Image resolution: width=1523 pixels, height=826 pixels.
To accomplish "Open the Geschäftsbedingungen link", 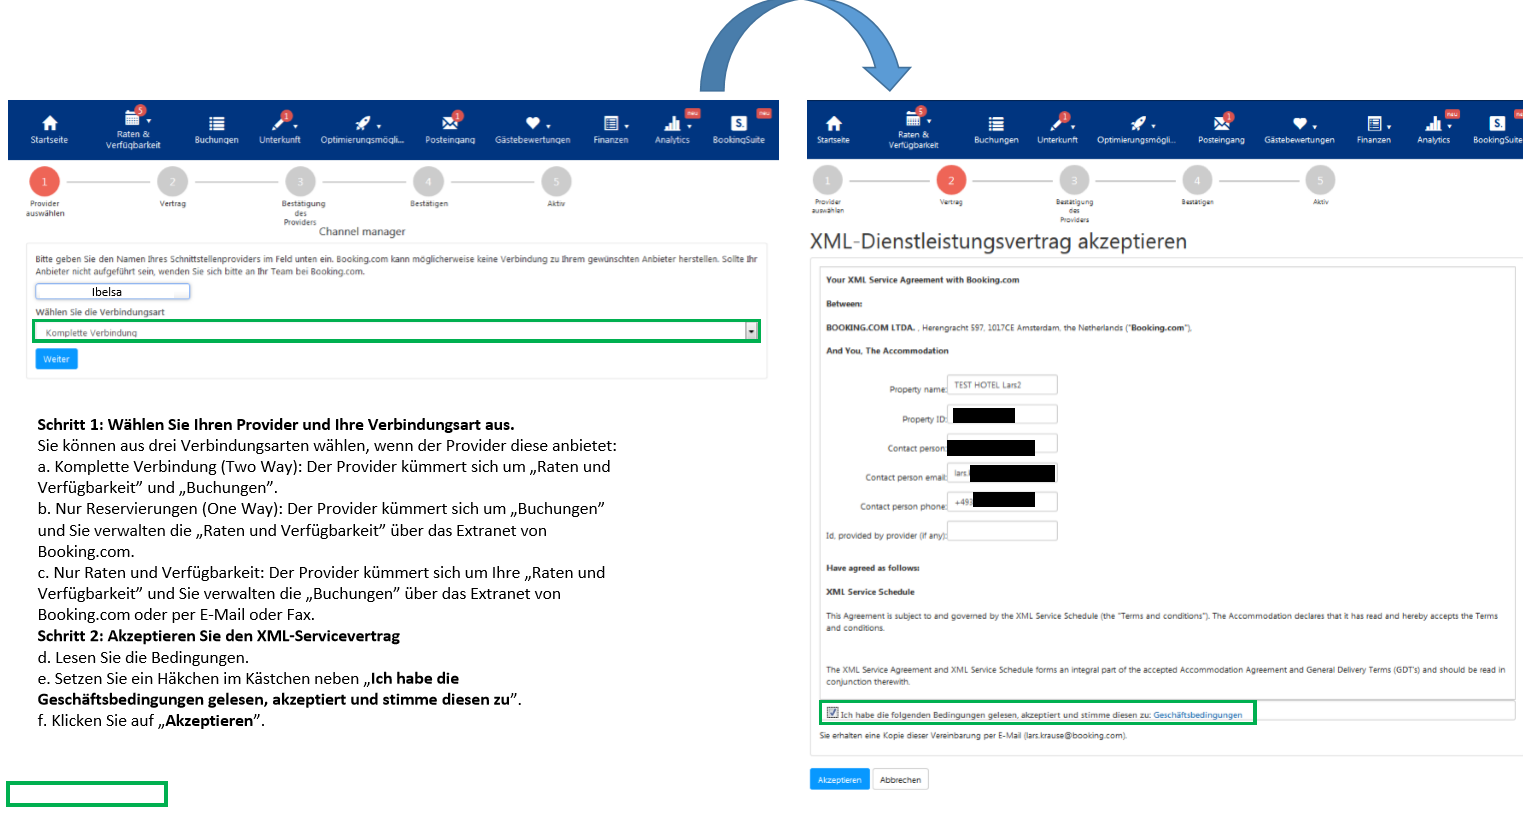I will (x=1197, y=715).
